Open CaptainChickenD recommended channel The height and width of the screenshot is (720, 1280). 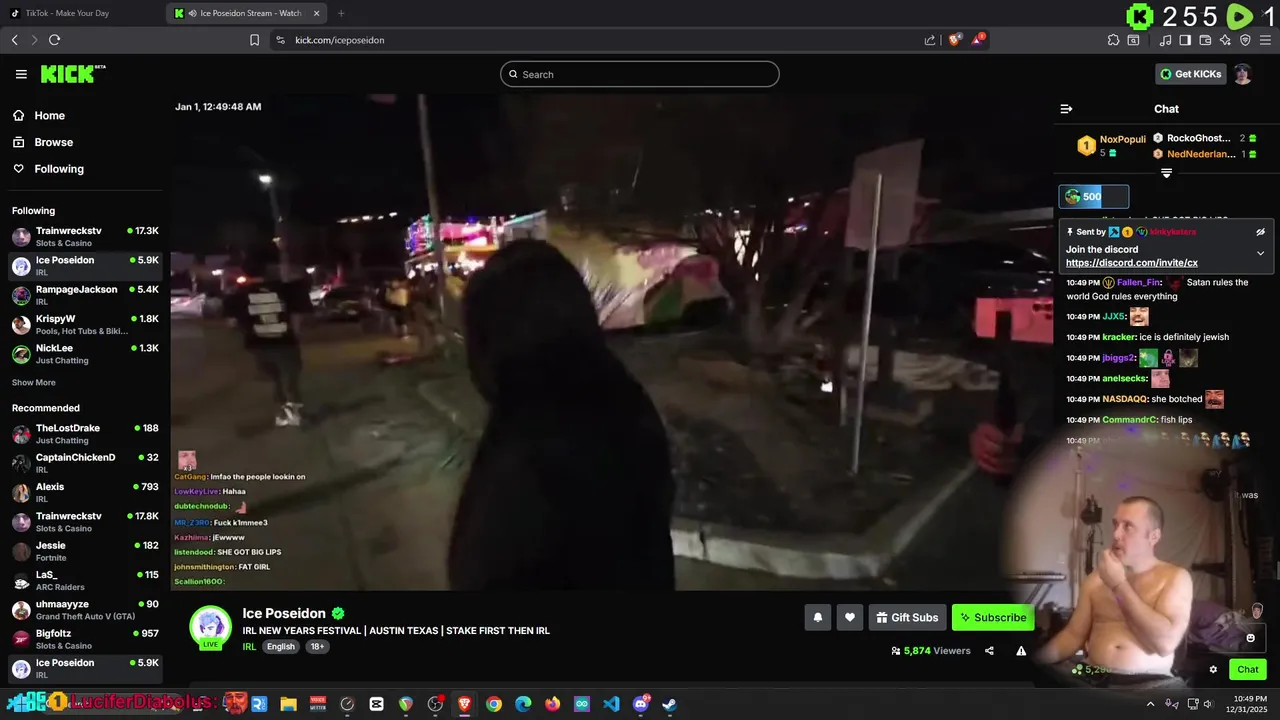tap(85, 463)
